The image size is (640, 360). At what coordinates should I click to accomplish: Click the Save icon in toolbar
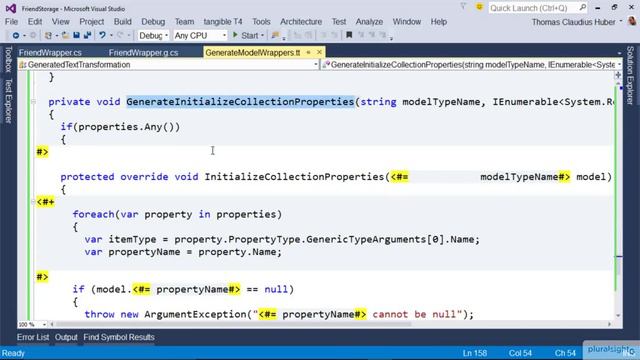pyautogui.click(x=76, y=36)
